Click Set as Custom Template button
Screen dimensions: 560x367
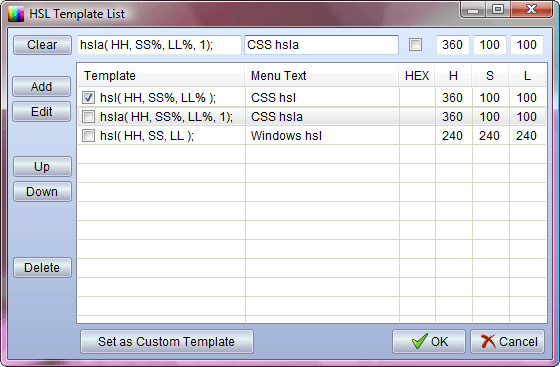tap(167, 342)
